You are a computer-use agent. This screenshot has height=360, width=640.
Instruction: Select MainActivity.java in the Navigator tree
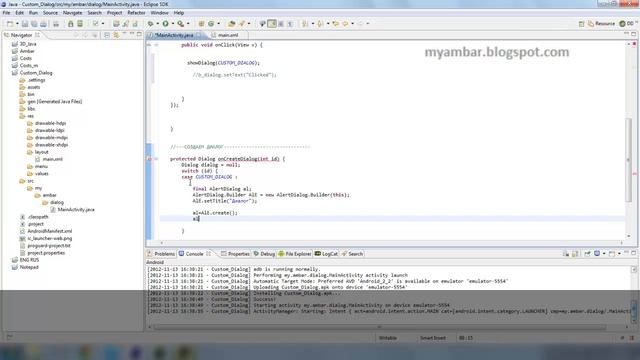point(76,210)
